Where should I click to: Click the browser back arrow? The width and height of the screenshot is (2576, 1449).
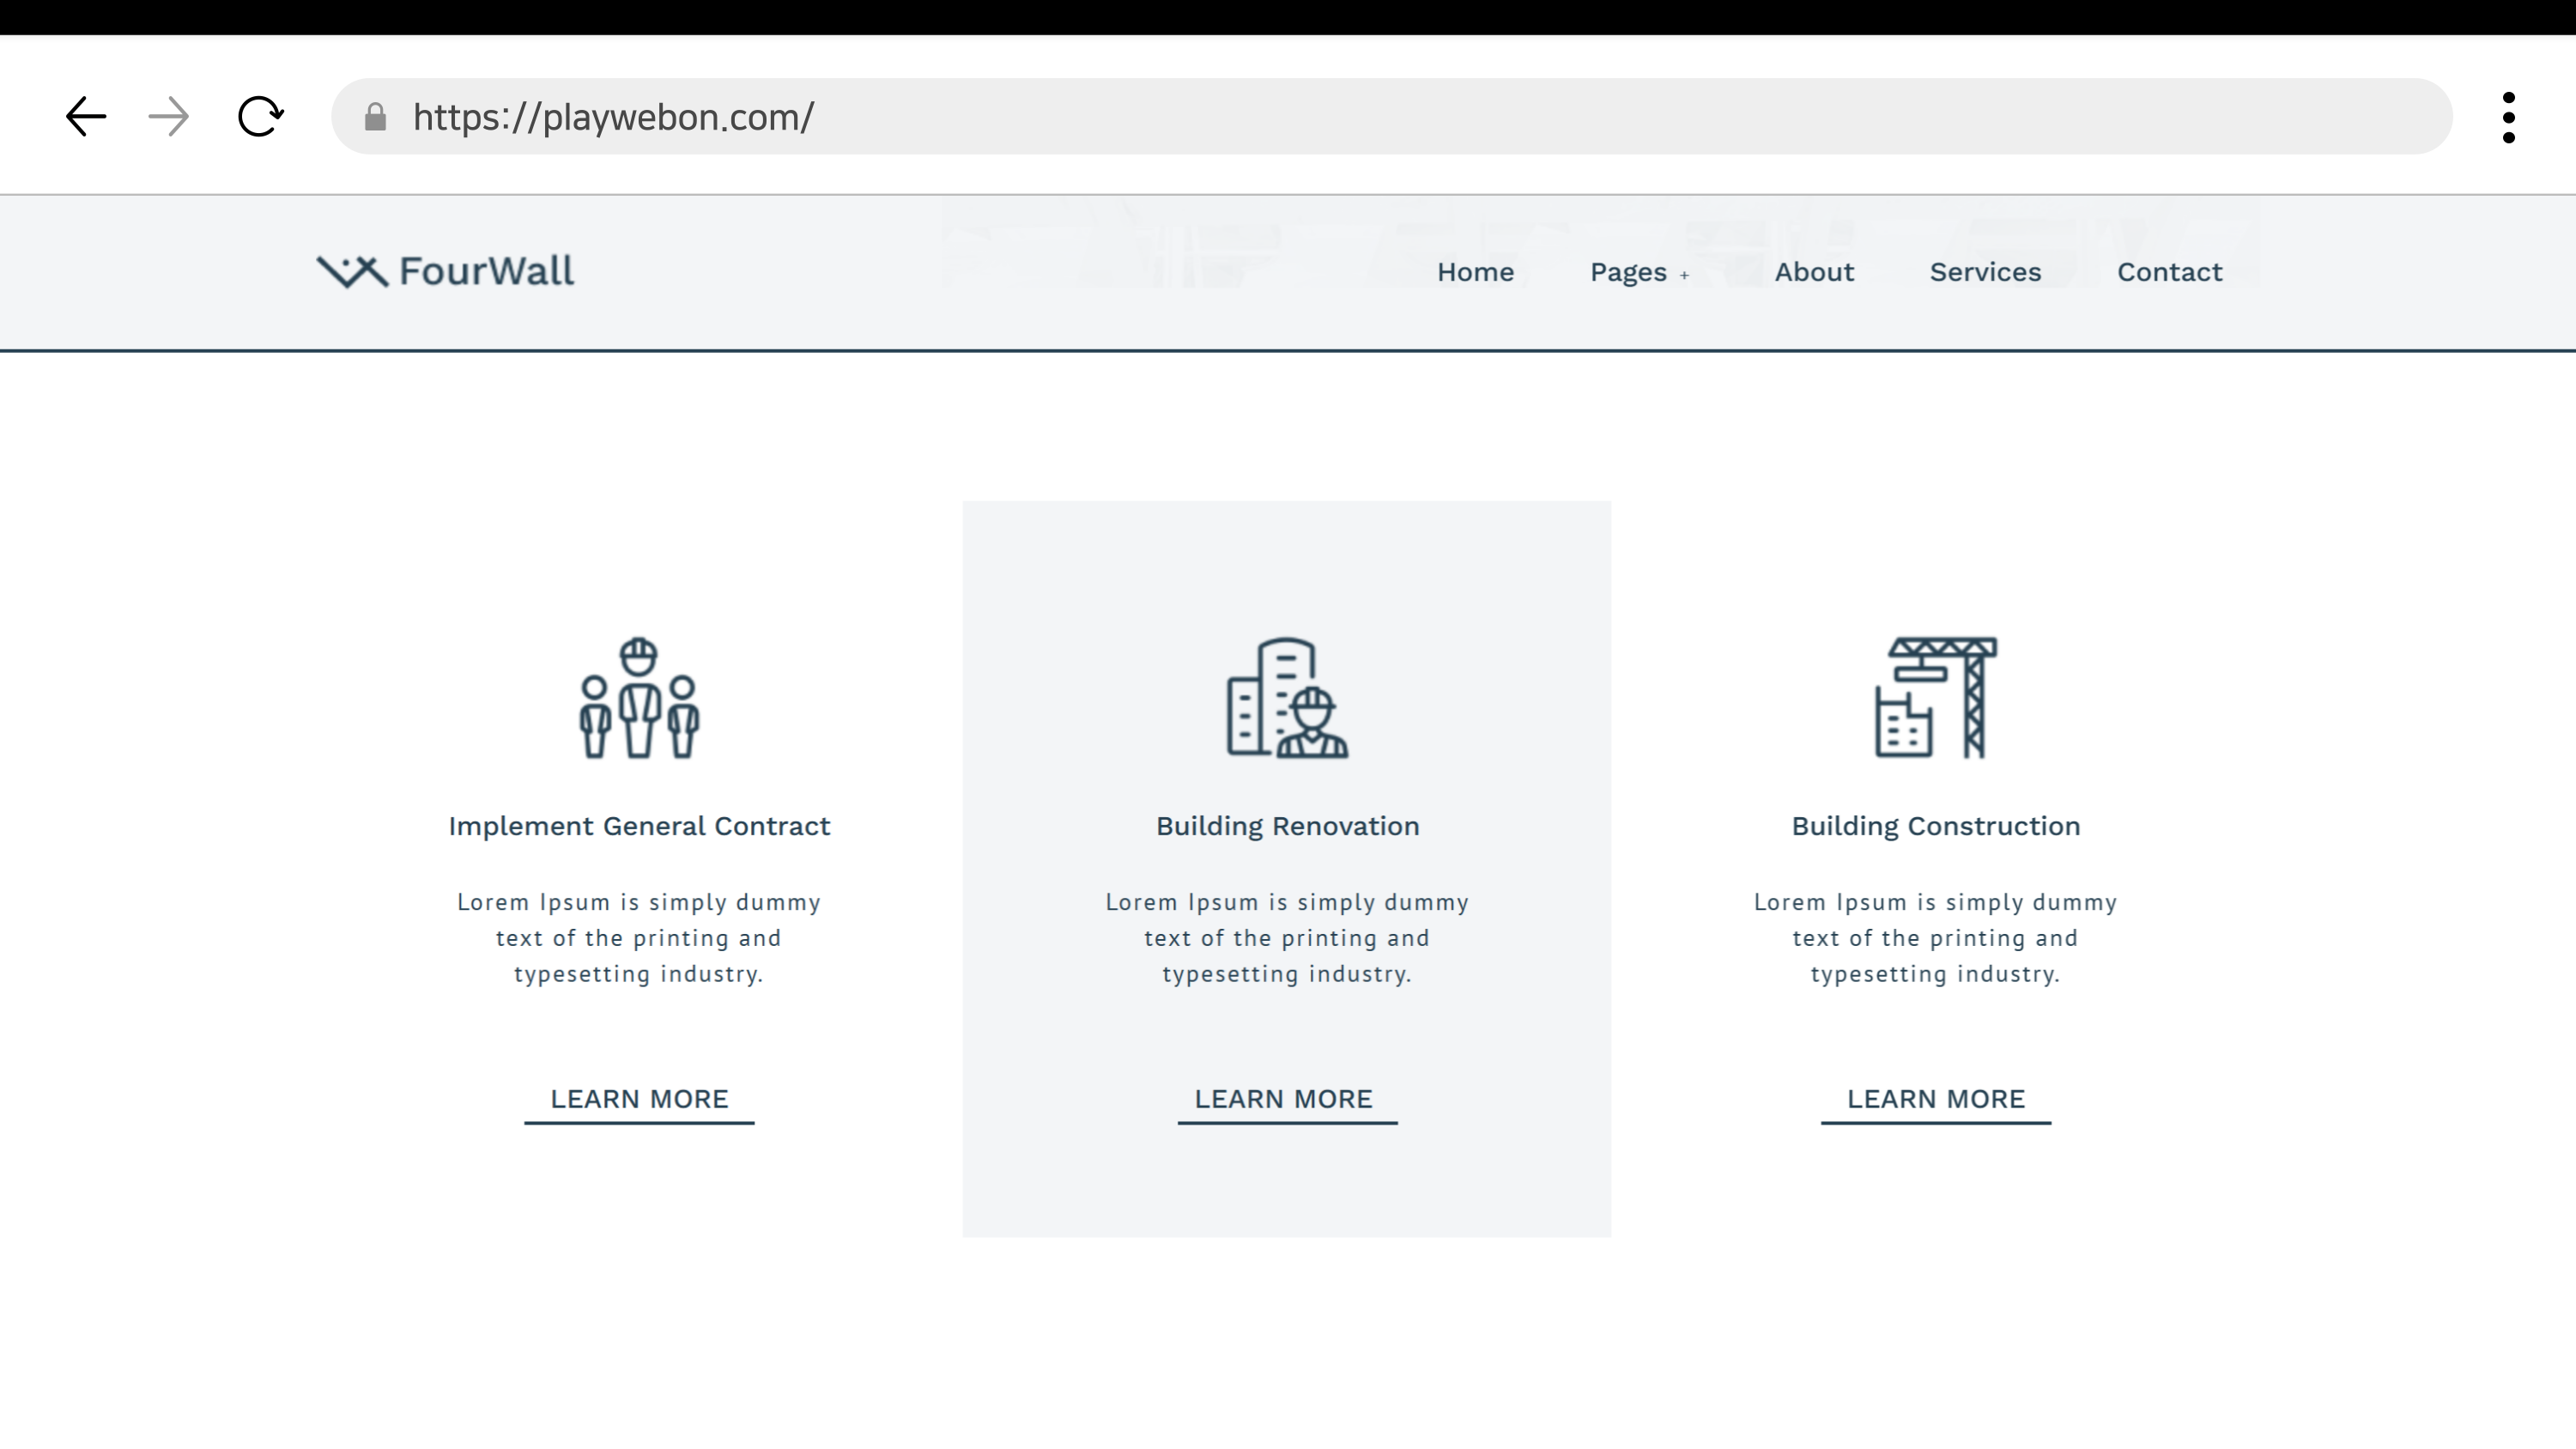click(x=86, y=117)
